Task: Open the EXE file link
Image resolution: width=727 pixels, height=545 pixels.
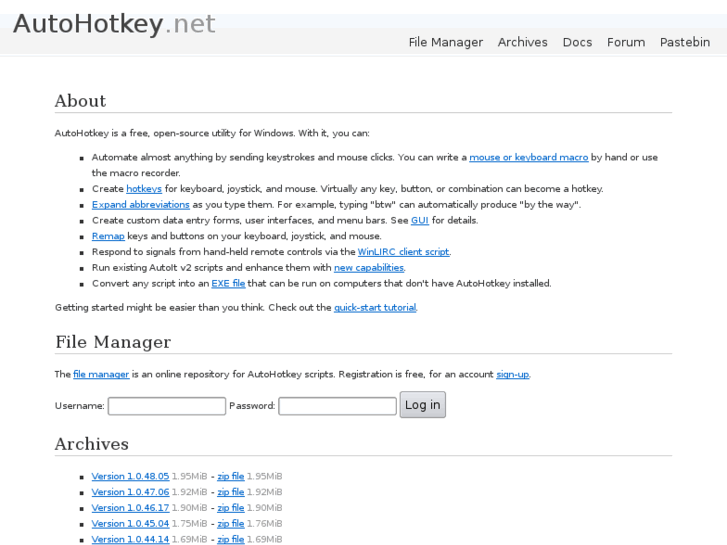Action: point(228,283)
